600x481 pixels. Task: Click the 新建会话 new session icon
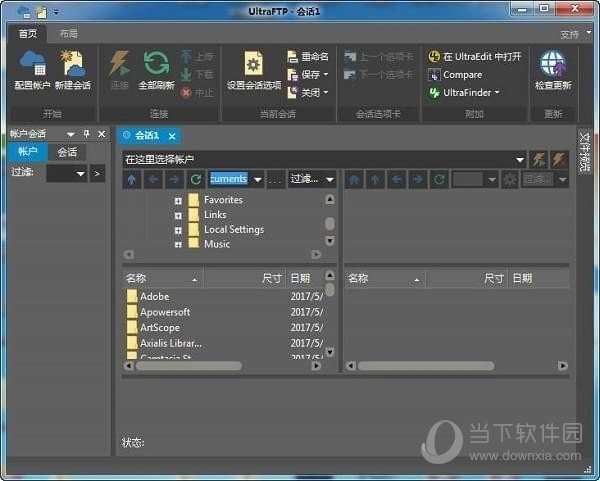[73, 63]
